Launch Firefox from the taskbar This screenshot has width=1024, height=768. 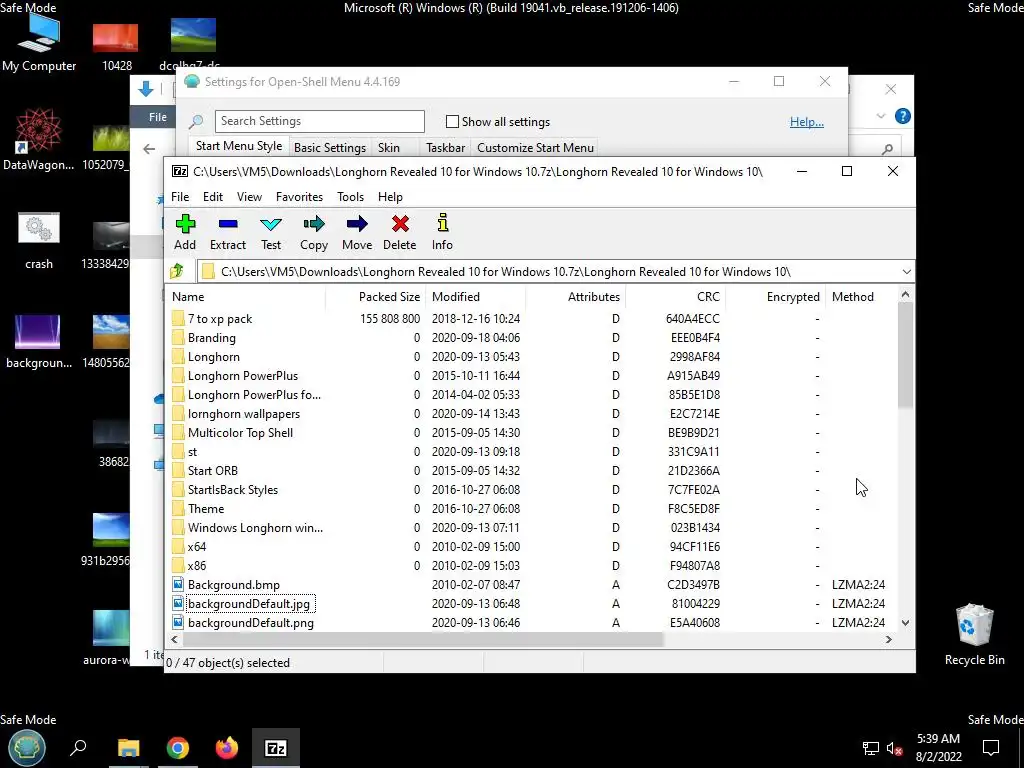[x=227, y=748]
